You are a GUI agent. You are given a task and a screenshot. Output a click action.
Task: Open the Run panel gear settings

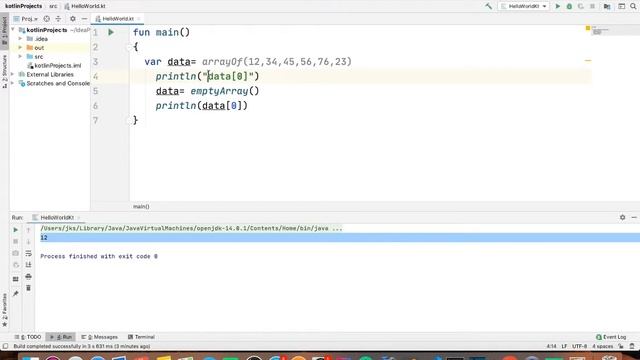click(622, 218)
